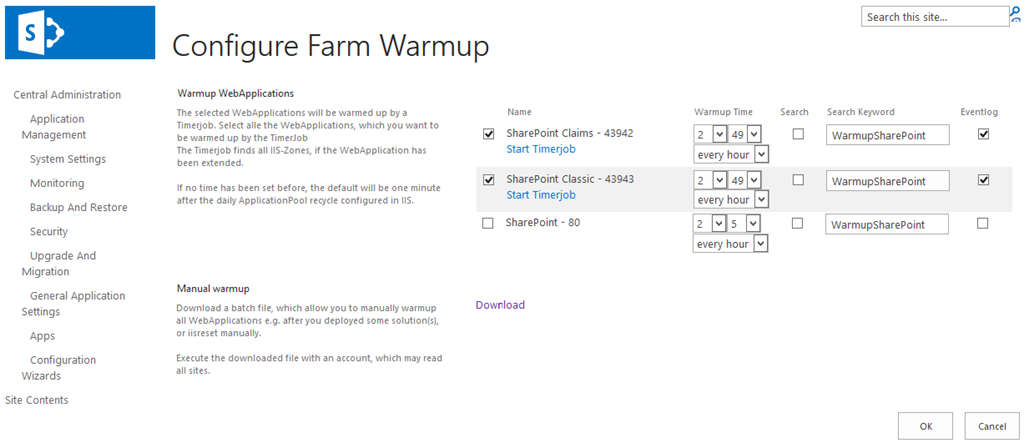Open the Security section
The height and width of the screenshot is (443, 1024).
coord(48,231)
